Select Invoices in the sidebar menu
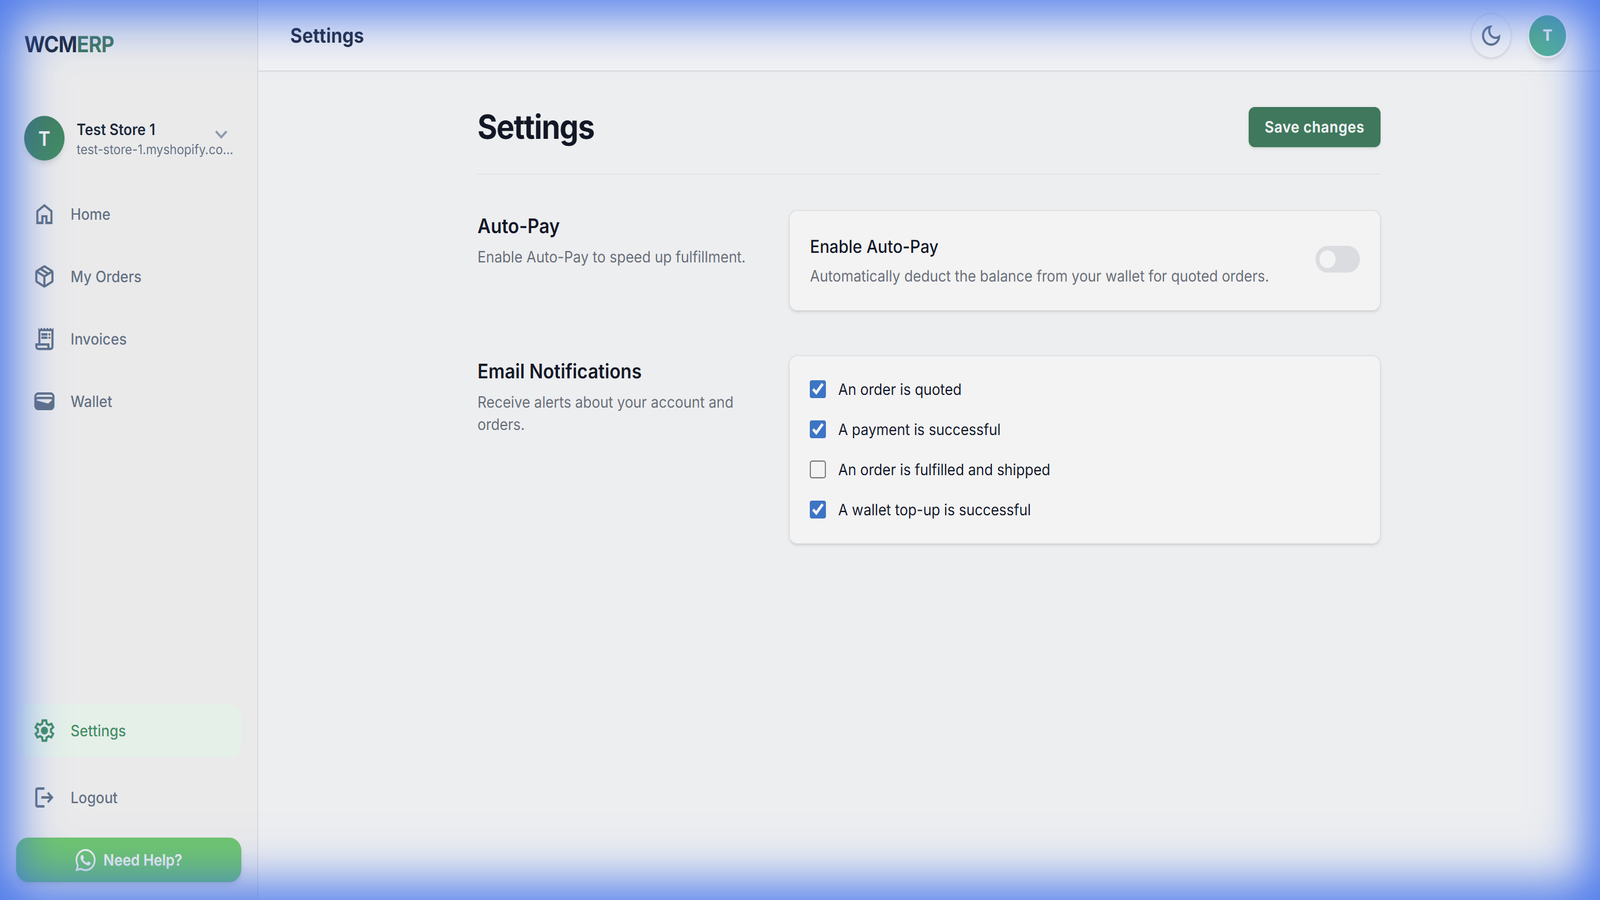 click(98, 339)
